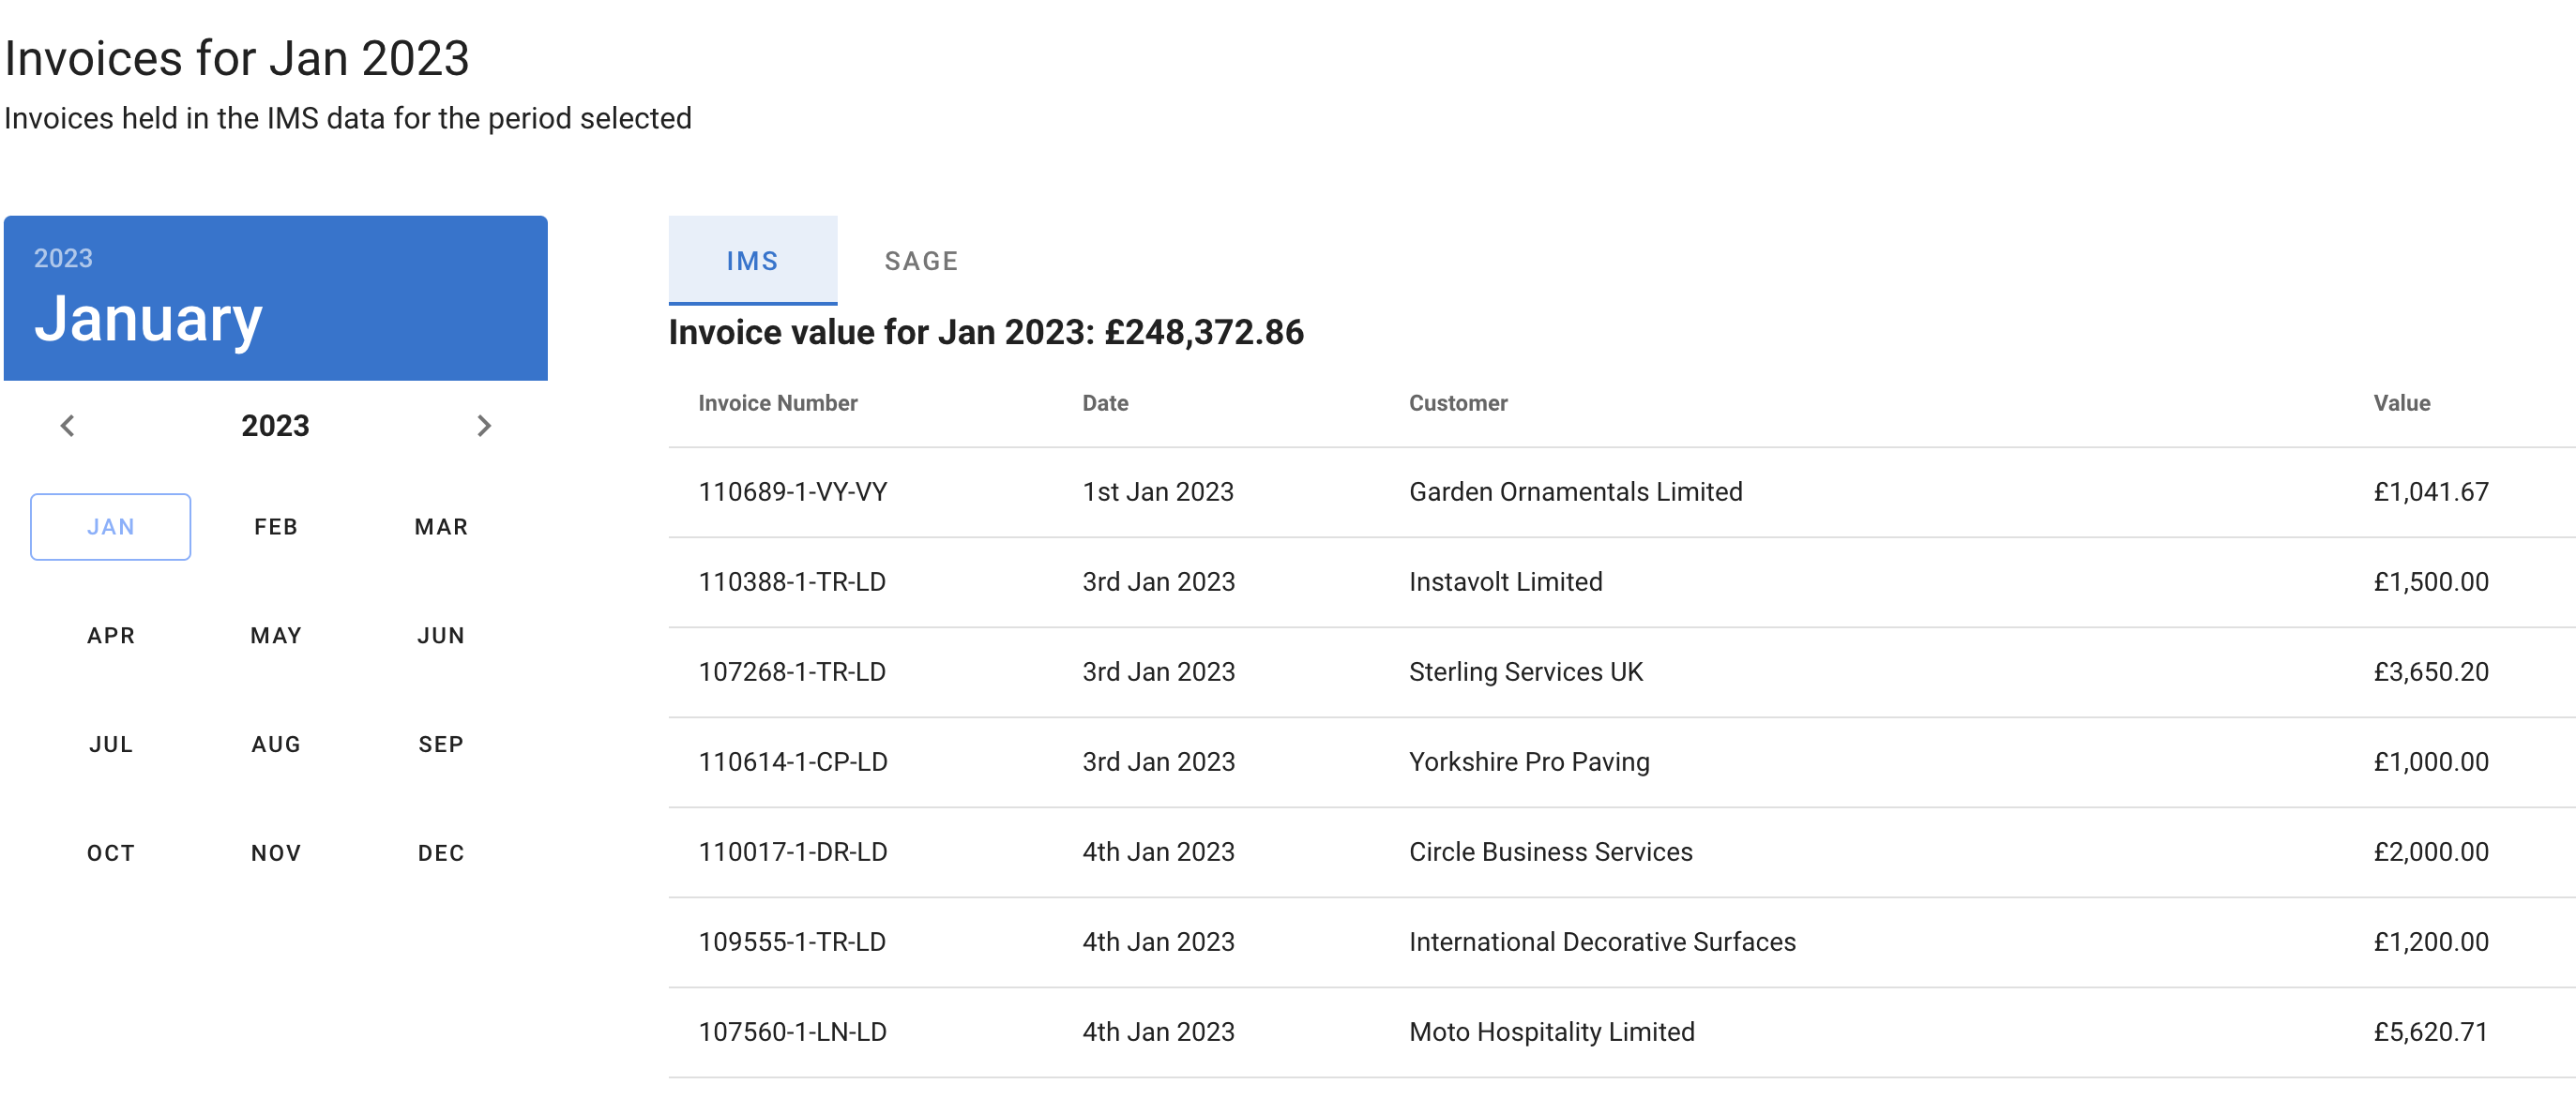Screen dimensions: 2576x1099
Task: Select DEC month
Action: coord(441,853)
